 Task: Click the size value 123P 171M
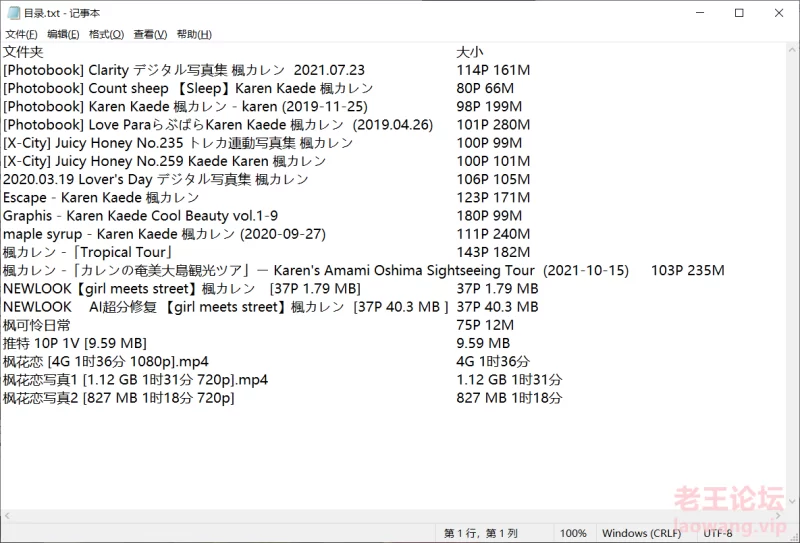tap(493, 198)
